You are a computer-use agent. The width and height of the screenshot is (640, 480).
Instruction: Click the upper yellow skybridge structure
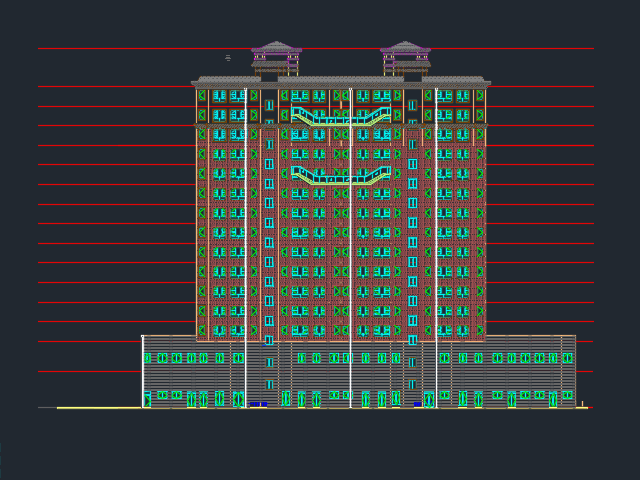tap(340, 117)
